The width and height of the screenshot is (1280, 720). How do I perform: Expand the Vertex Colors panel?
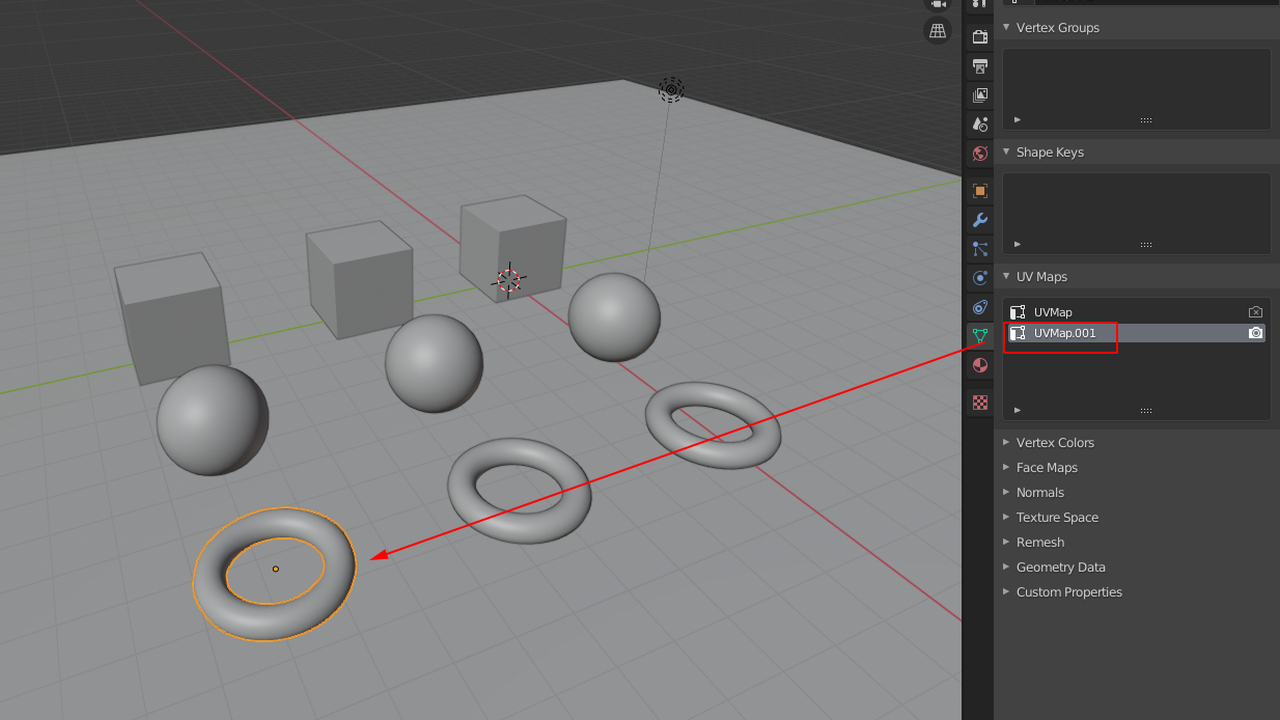tap(1054, 442)
